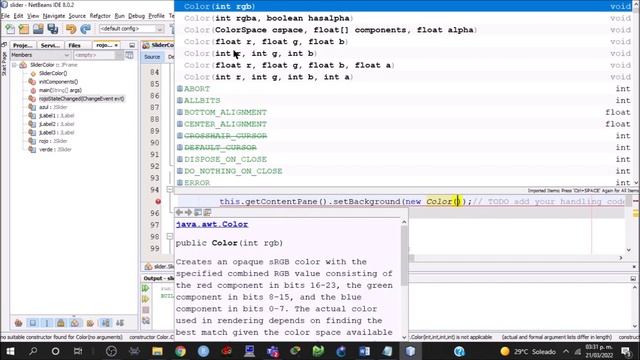Select SliderColor() constructor in navigator
Image resolution: width=640 pixels, height=360 pixels.
click(x=53, y=73)
